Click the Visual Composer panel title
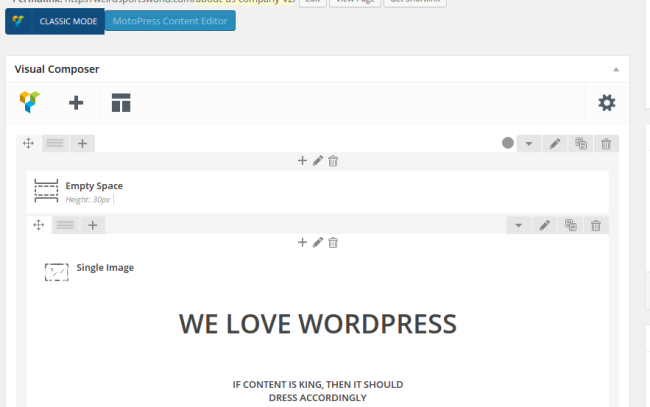 point(57,69)
